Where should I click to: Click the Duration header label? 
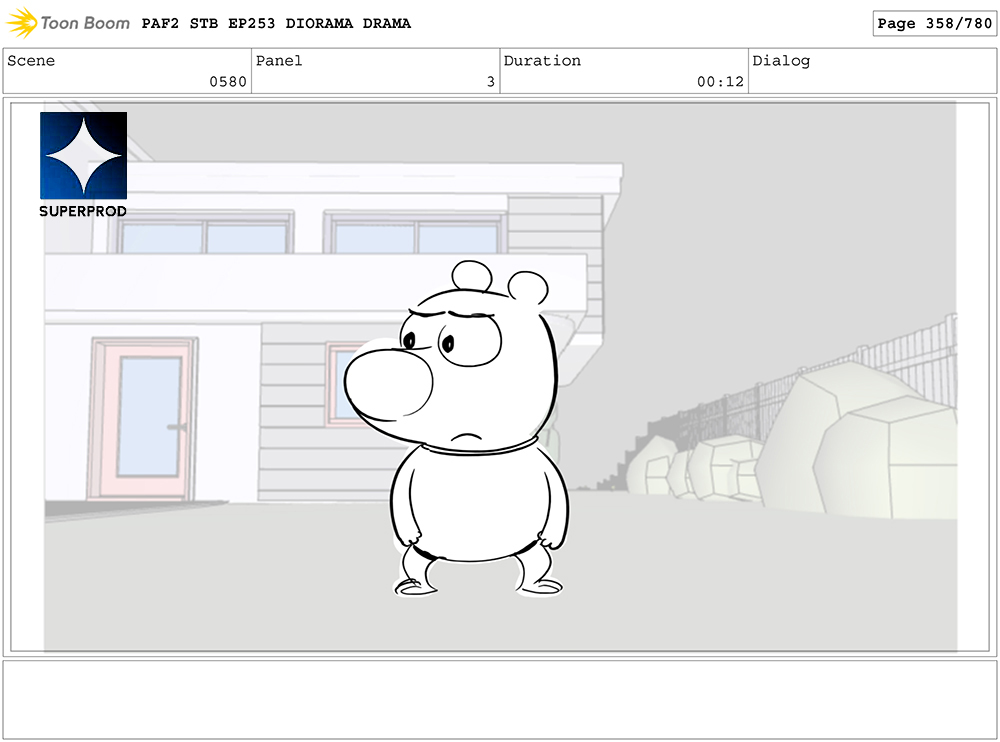pyautogui.click(x=542, y=61)
